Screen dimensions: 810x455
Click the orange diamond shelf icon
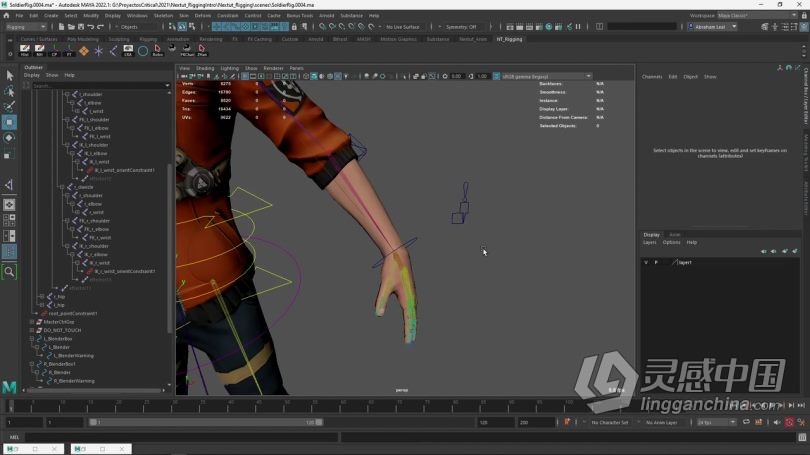click(x=84, y=51)
